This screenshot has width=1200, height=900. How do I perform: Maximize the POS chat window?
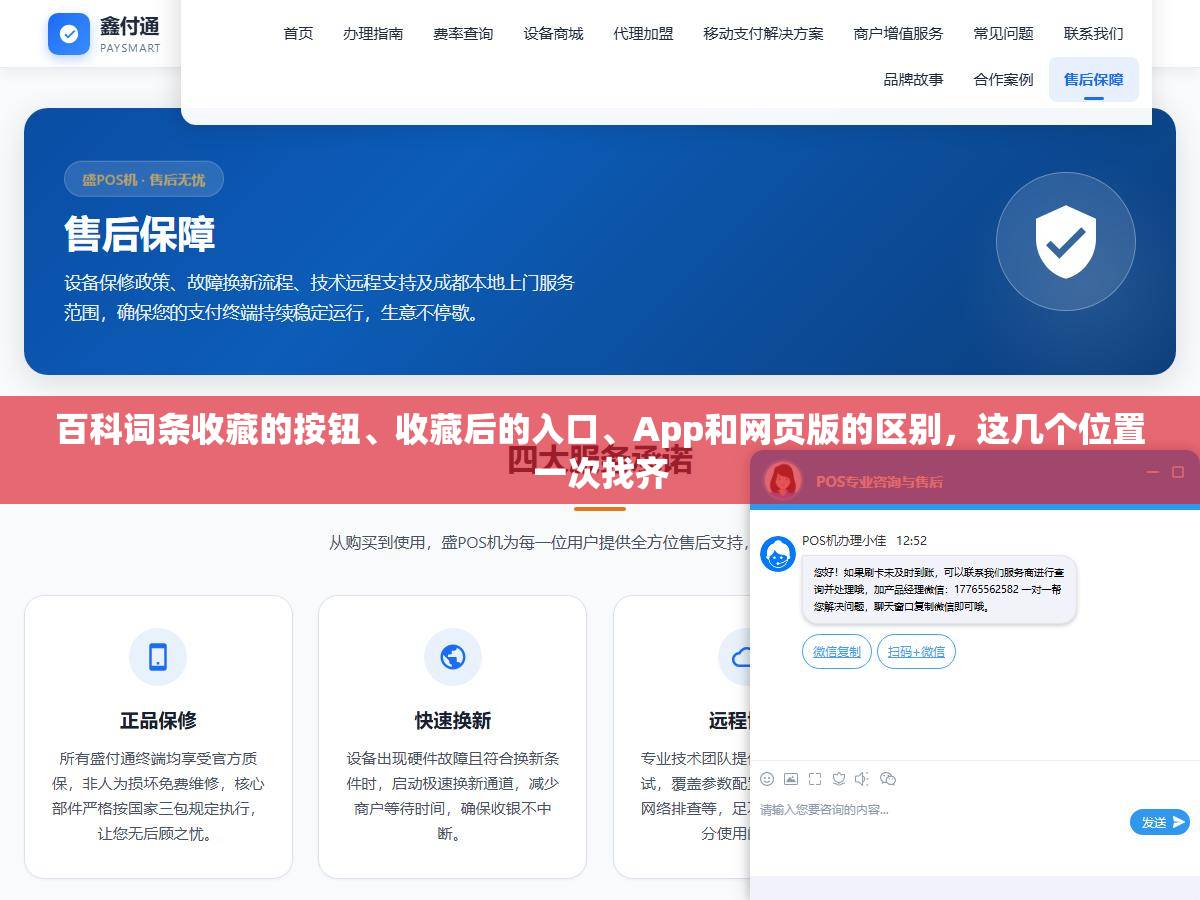[1178, 472]
